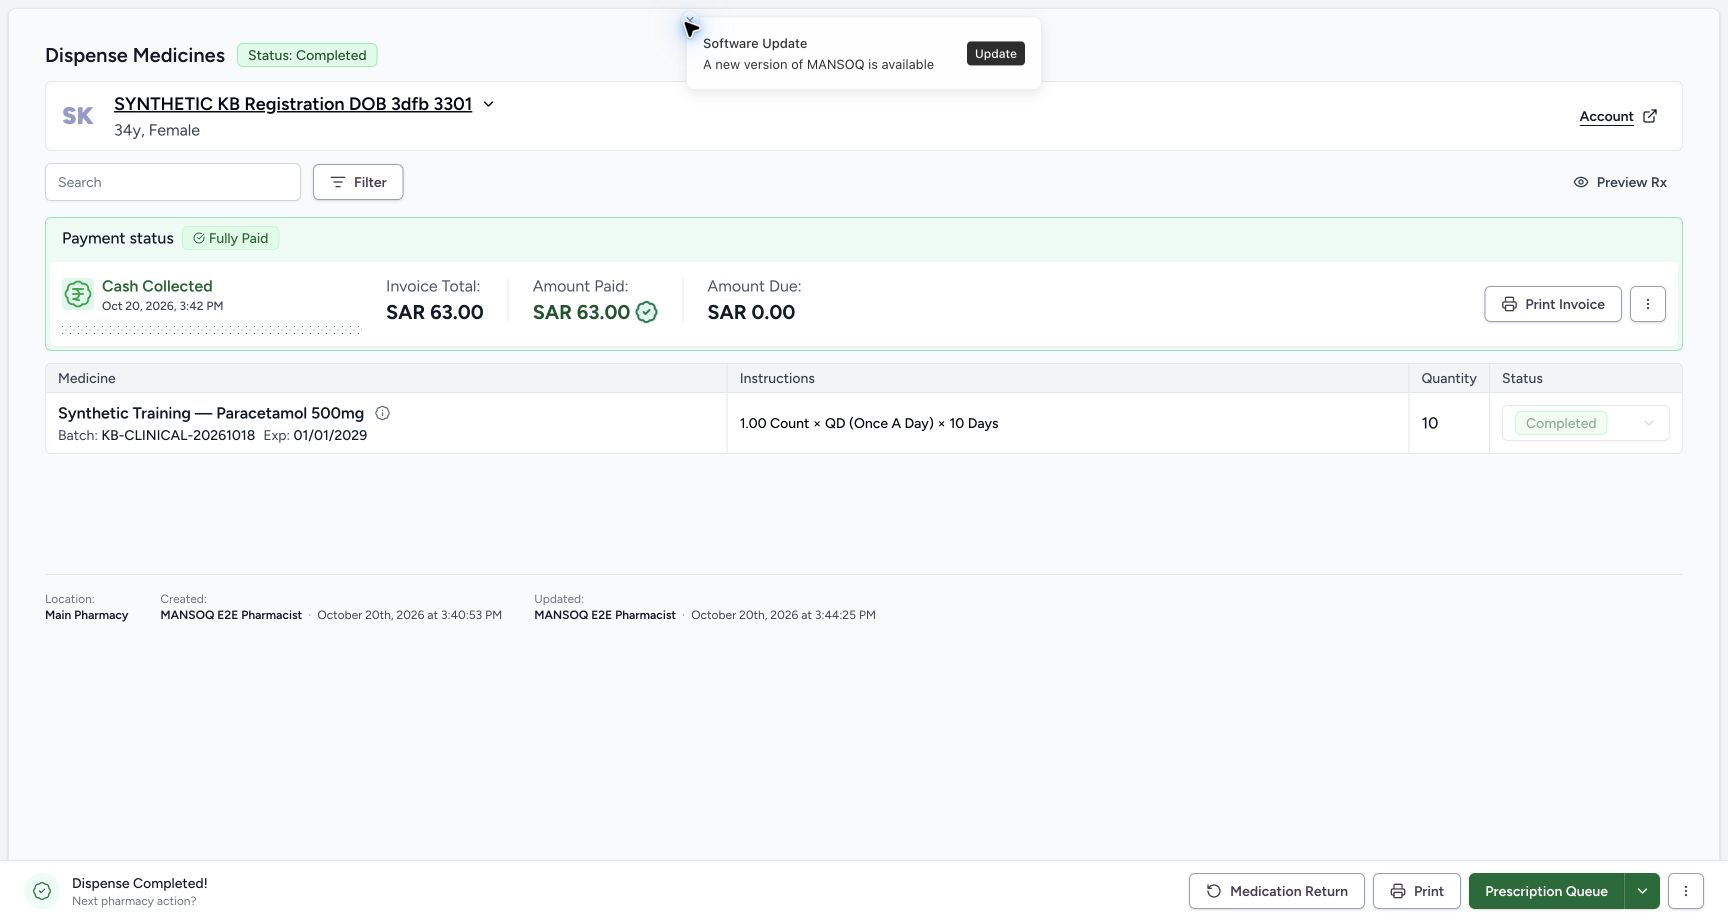1728x921 pixels.
Task: Click the external link icon beside Account
Action: point(1650,116)
